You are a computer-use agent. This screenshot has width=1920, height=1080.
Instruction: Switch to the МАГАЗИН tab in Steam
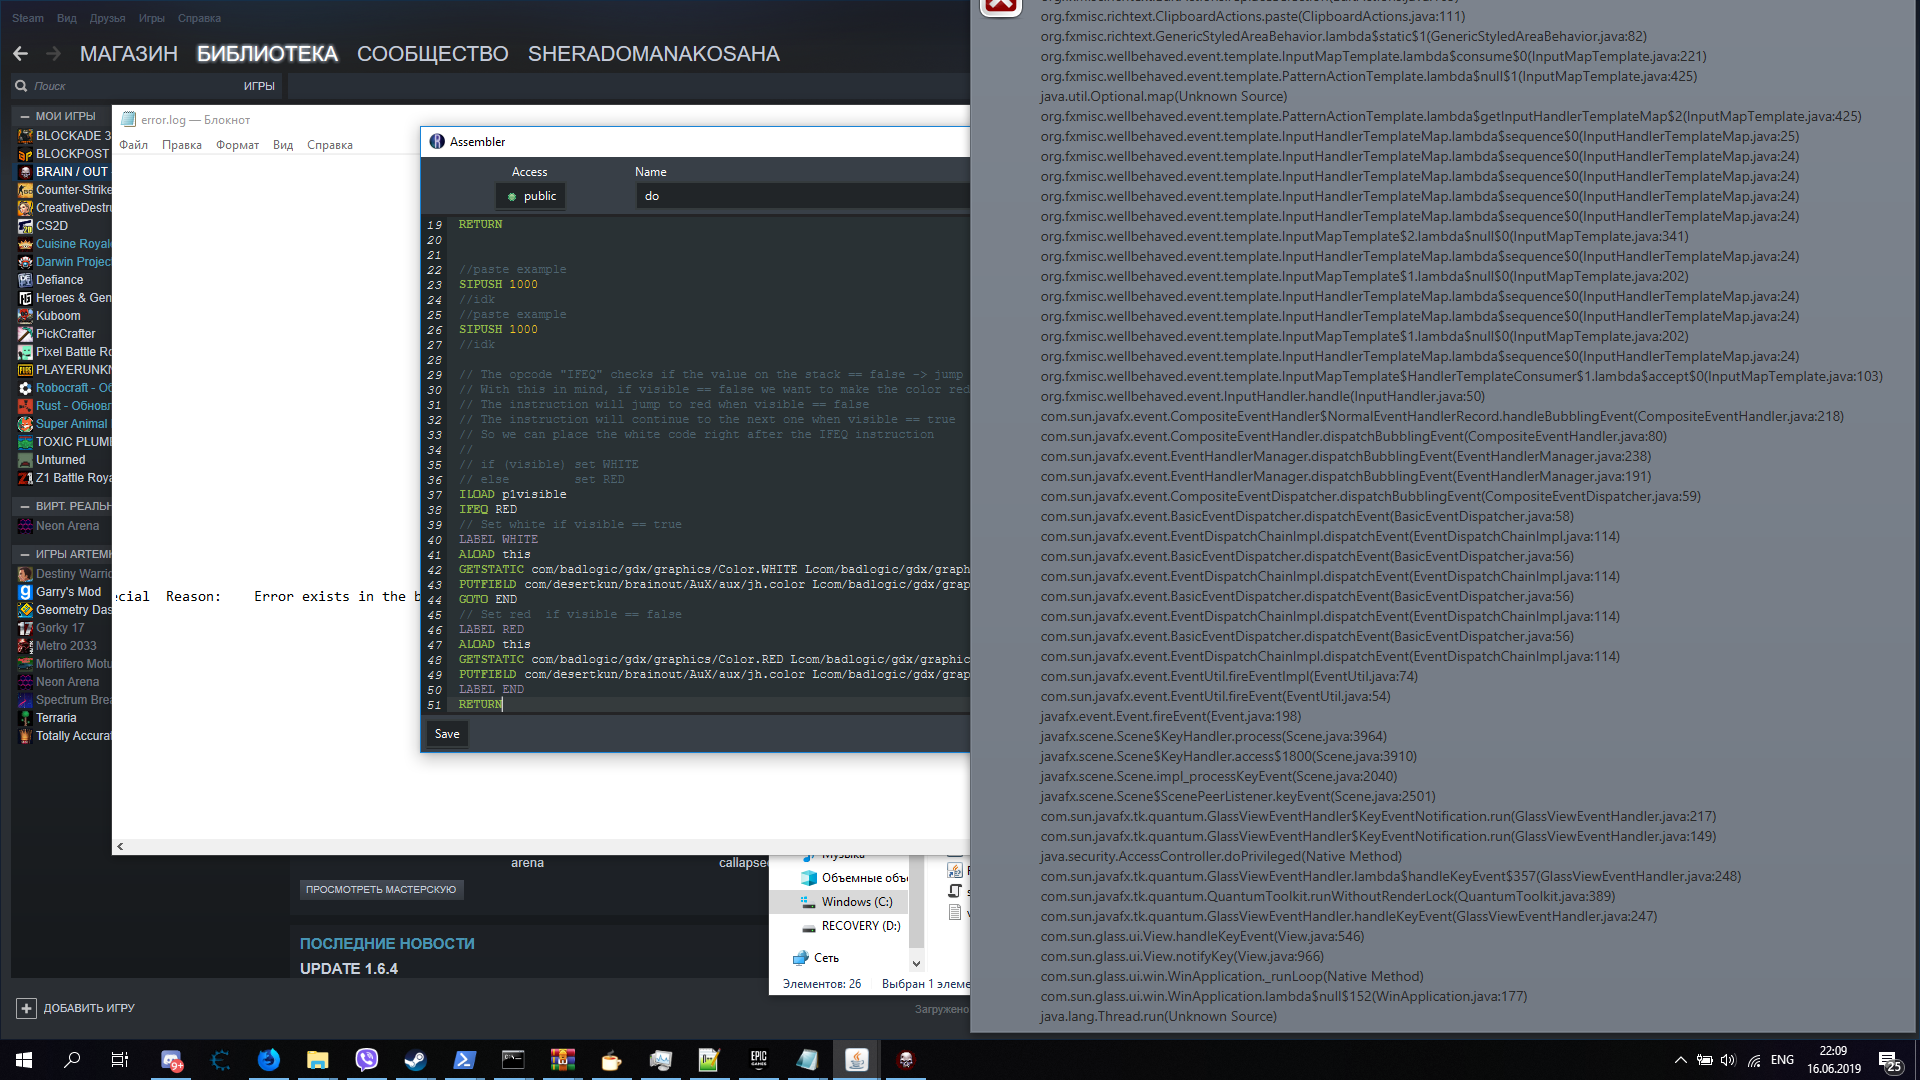pyautogui.click(x=128, y=54)
